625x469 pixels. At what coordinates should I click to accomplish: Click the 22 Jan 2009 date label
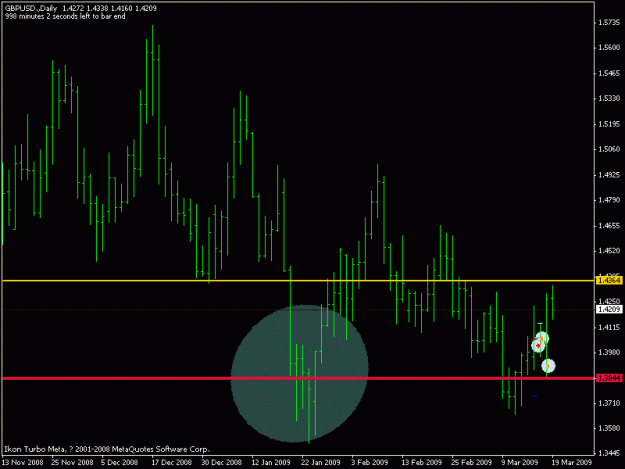(321, 462)
